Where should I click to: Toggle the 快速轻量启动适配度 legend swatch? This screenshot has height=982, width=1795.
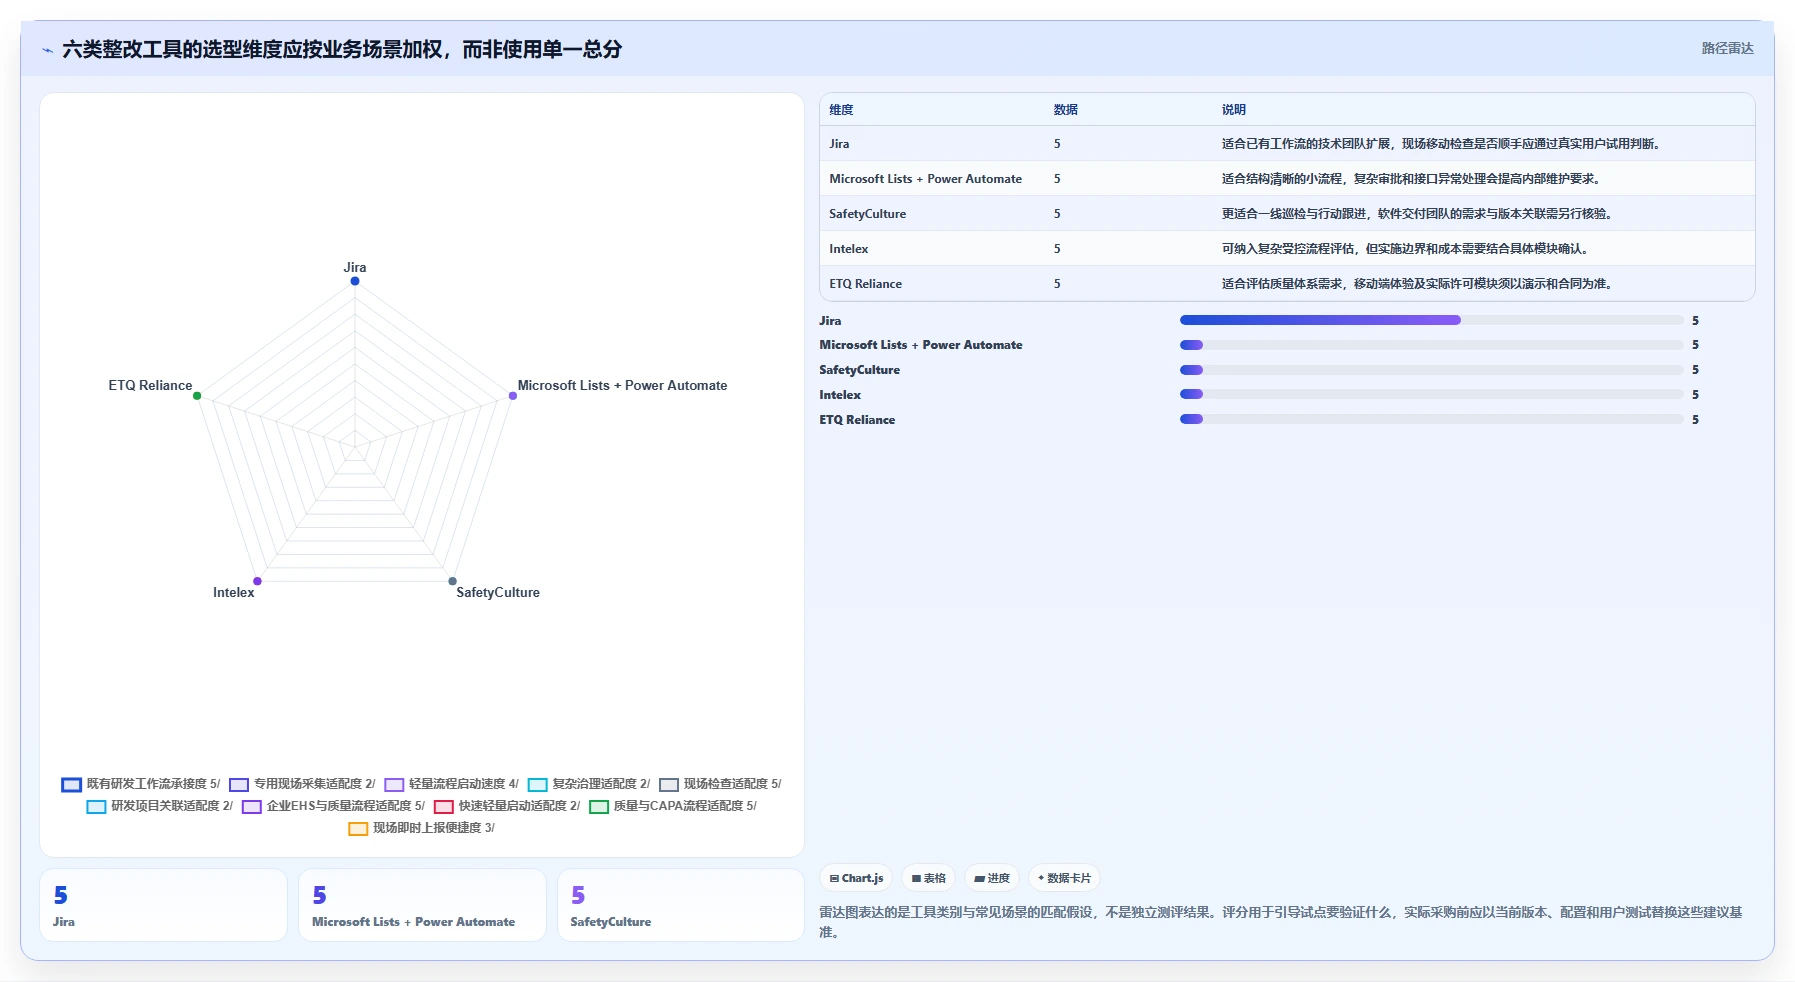(444, 807)
